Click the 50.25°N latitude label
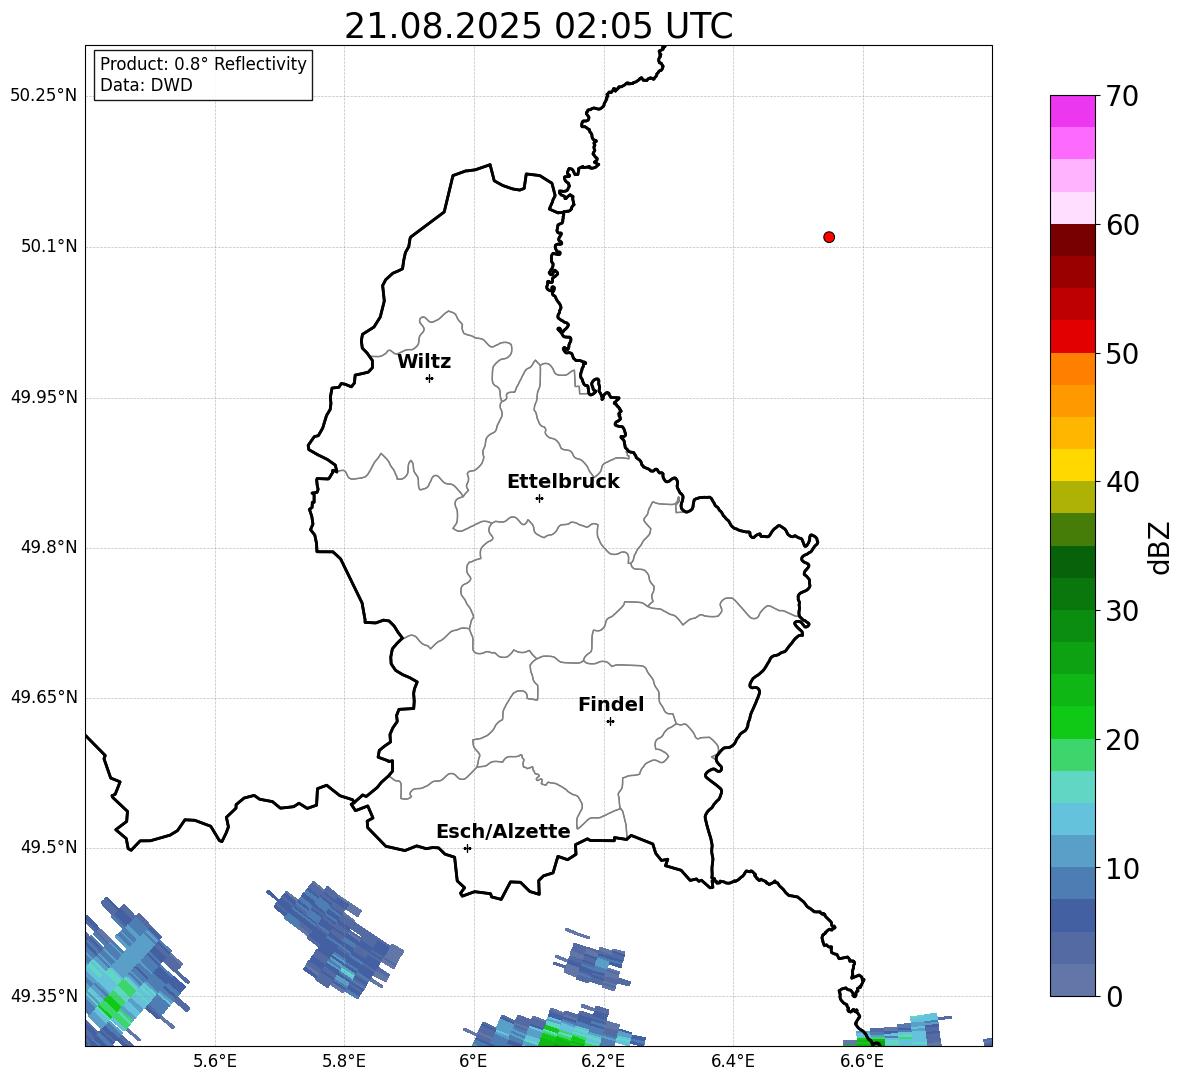This screenshot has height=1081, width=1184. coord(44,96)
